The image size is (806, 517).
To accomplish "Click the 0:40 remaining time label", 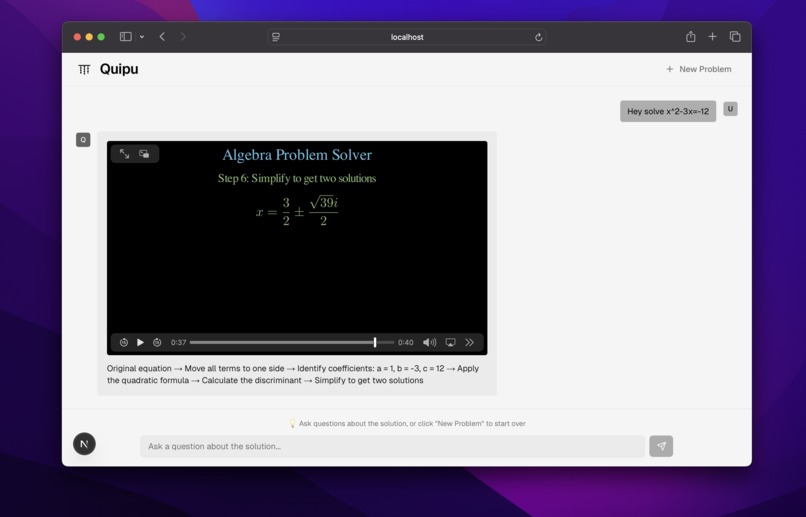I will [x=406, y=342].
